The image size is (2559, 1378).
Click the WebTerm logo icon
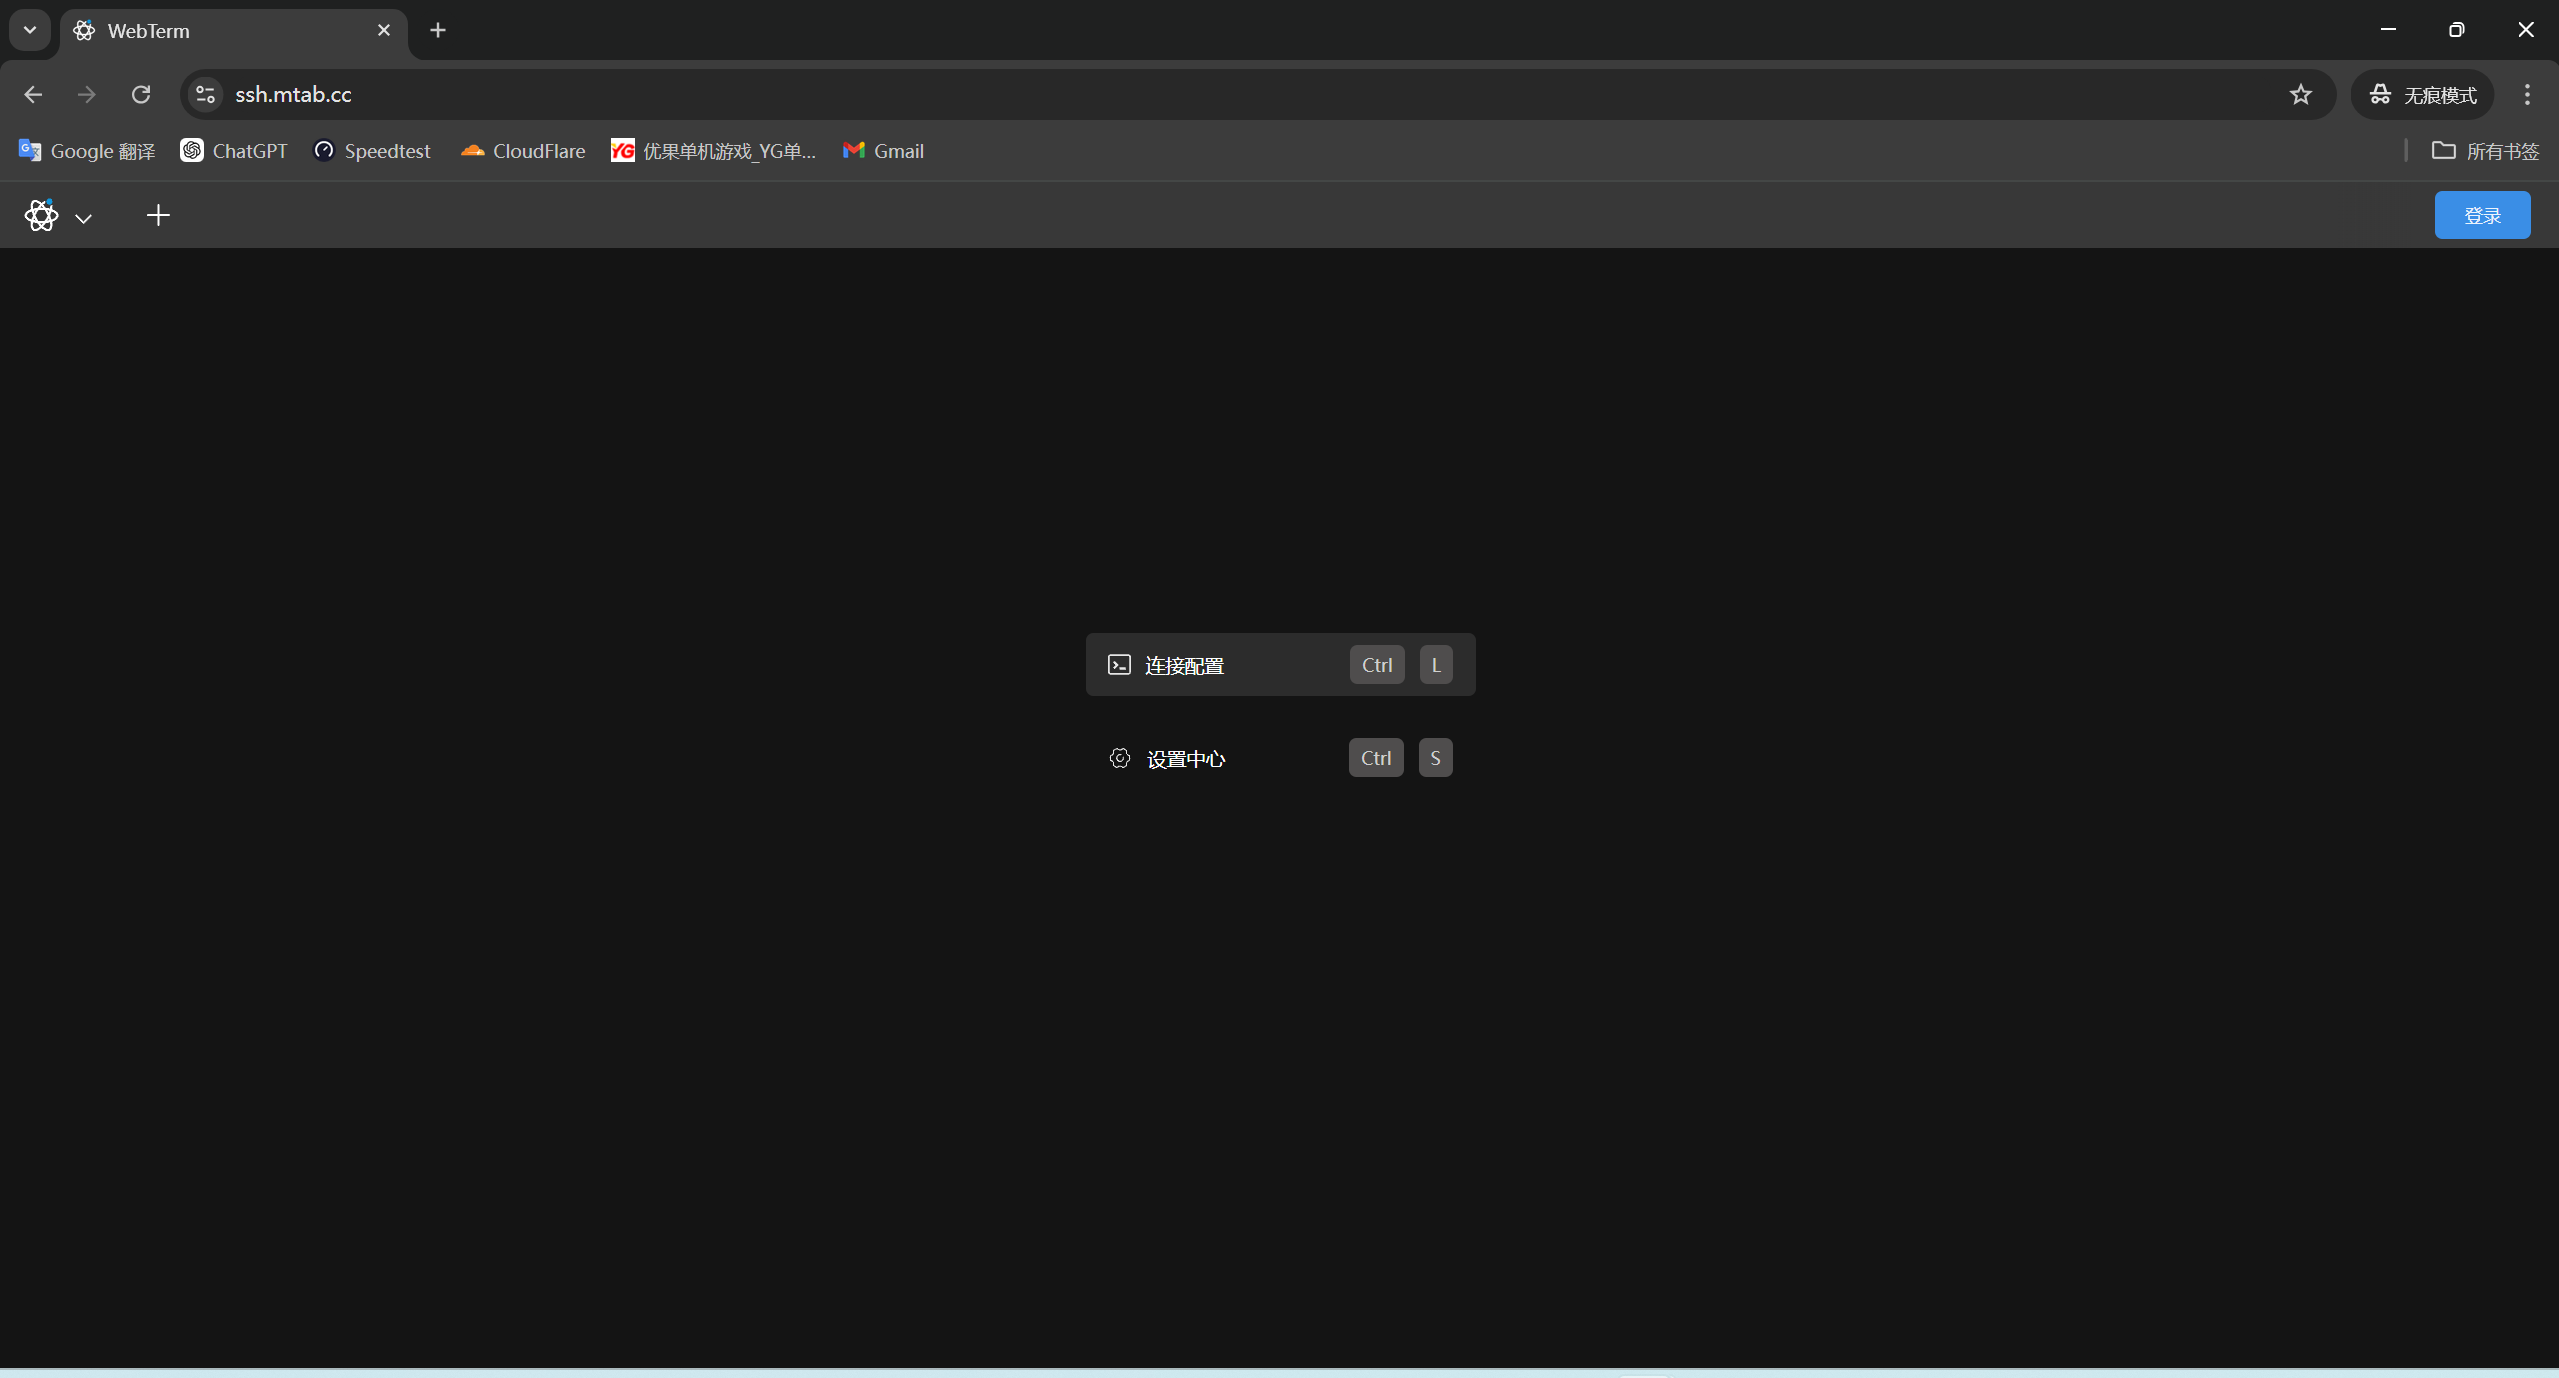tap(41, 215)
